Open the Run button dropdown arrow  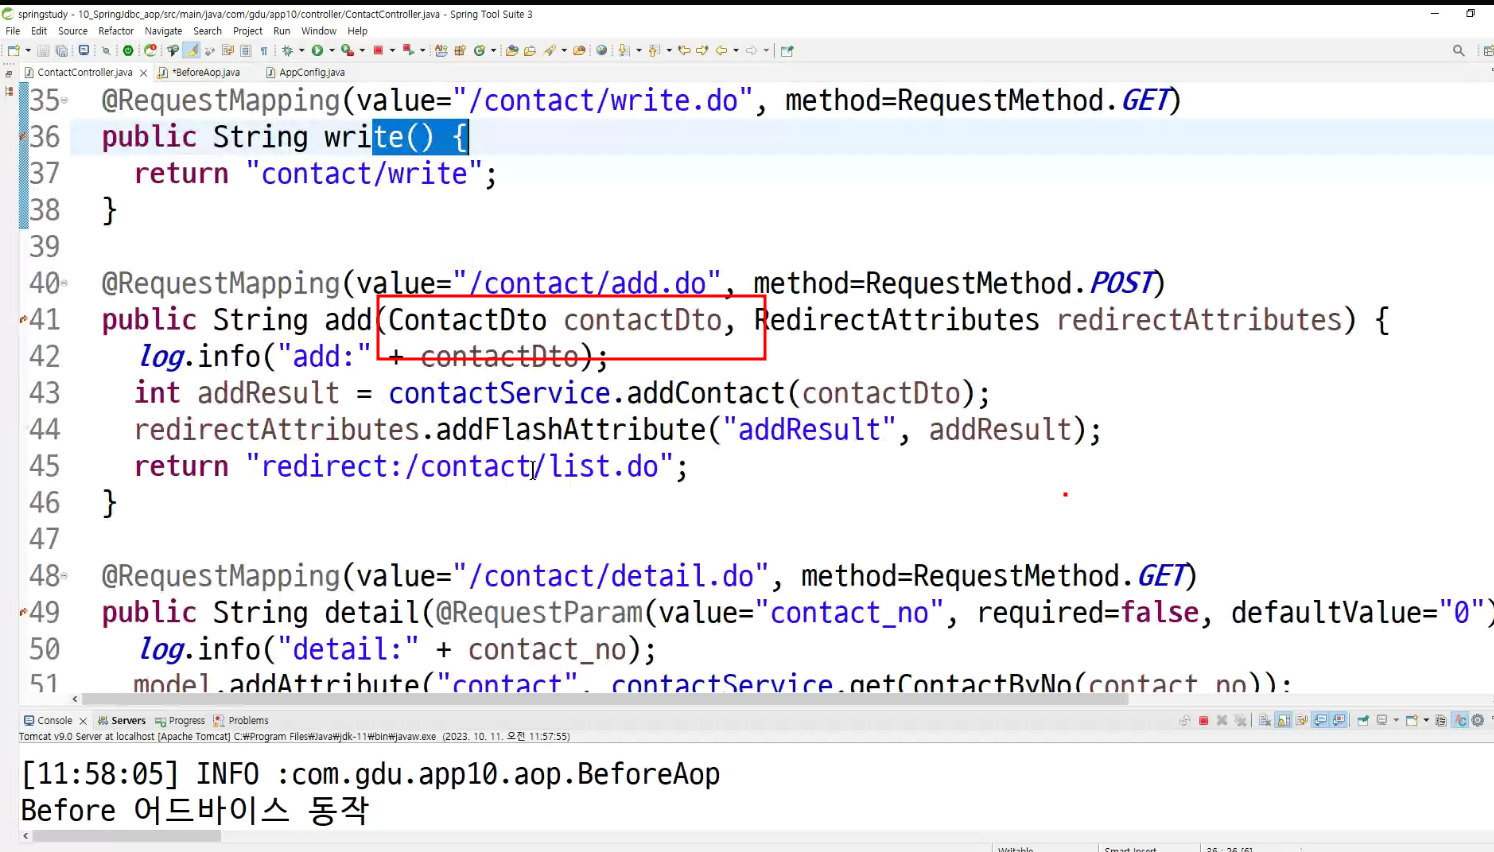(x=332, y=50)
